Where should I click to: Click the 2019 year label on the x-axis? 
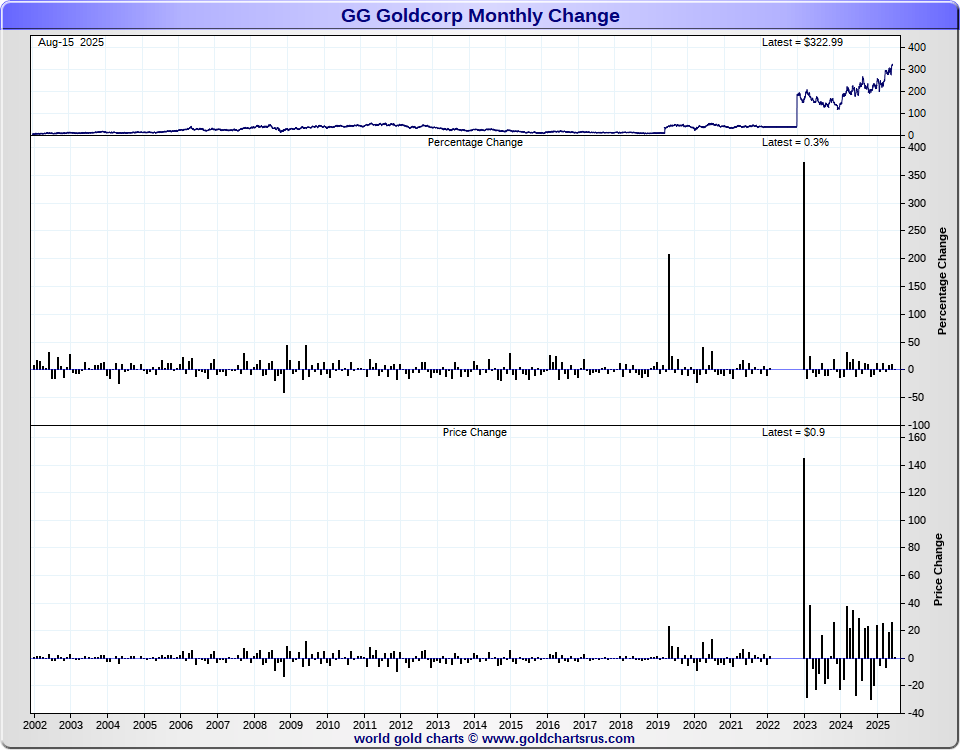coord(657,726)
